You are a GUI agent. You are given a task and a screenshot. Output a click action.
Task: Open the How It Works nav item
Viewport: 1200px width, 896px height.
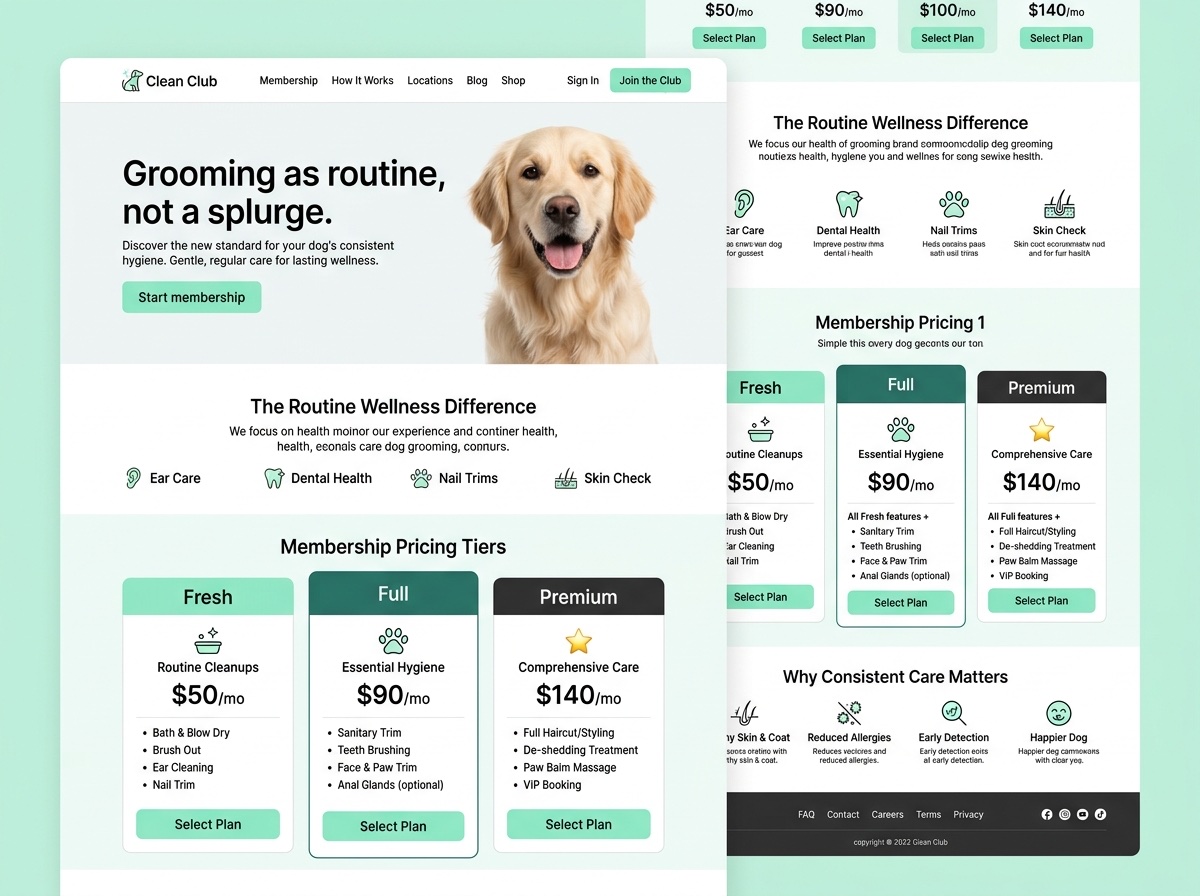point(362,81)
